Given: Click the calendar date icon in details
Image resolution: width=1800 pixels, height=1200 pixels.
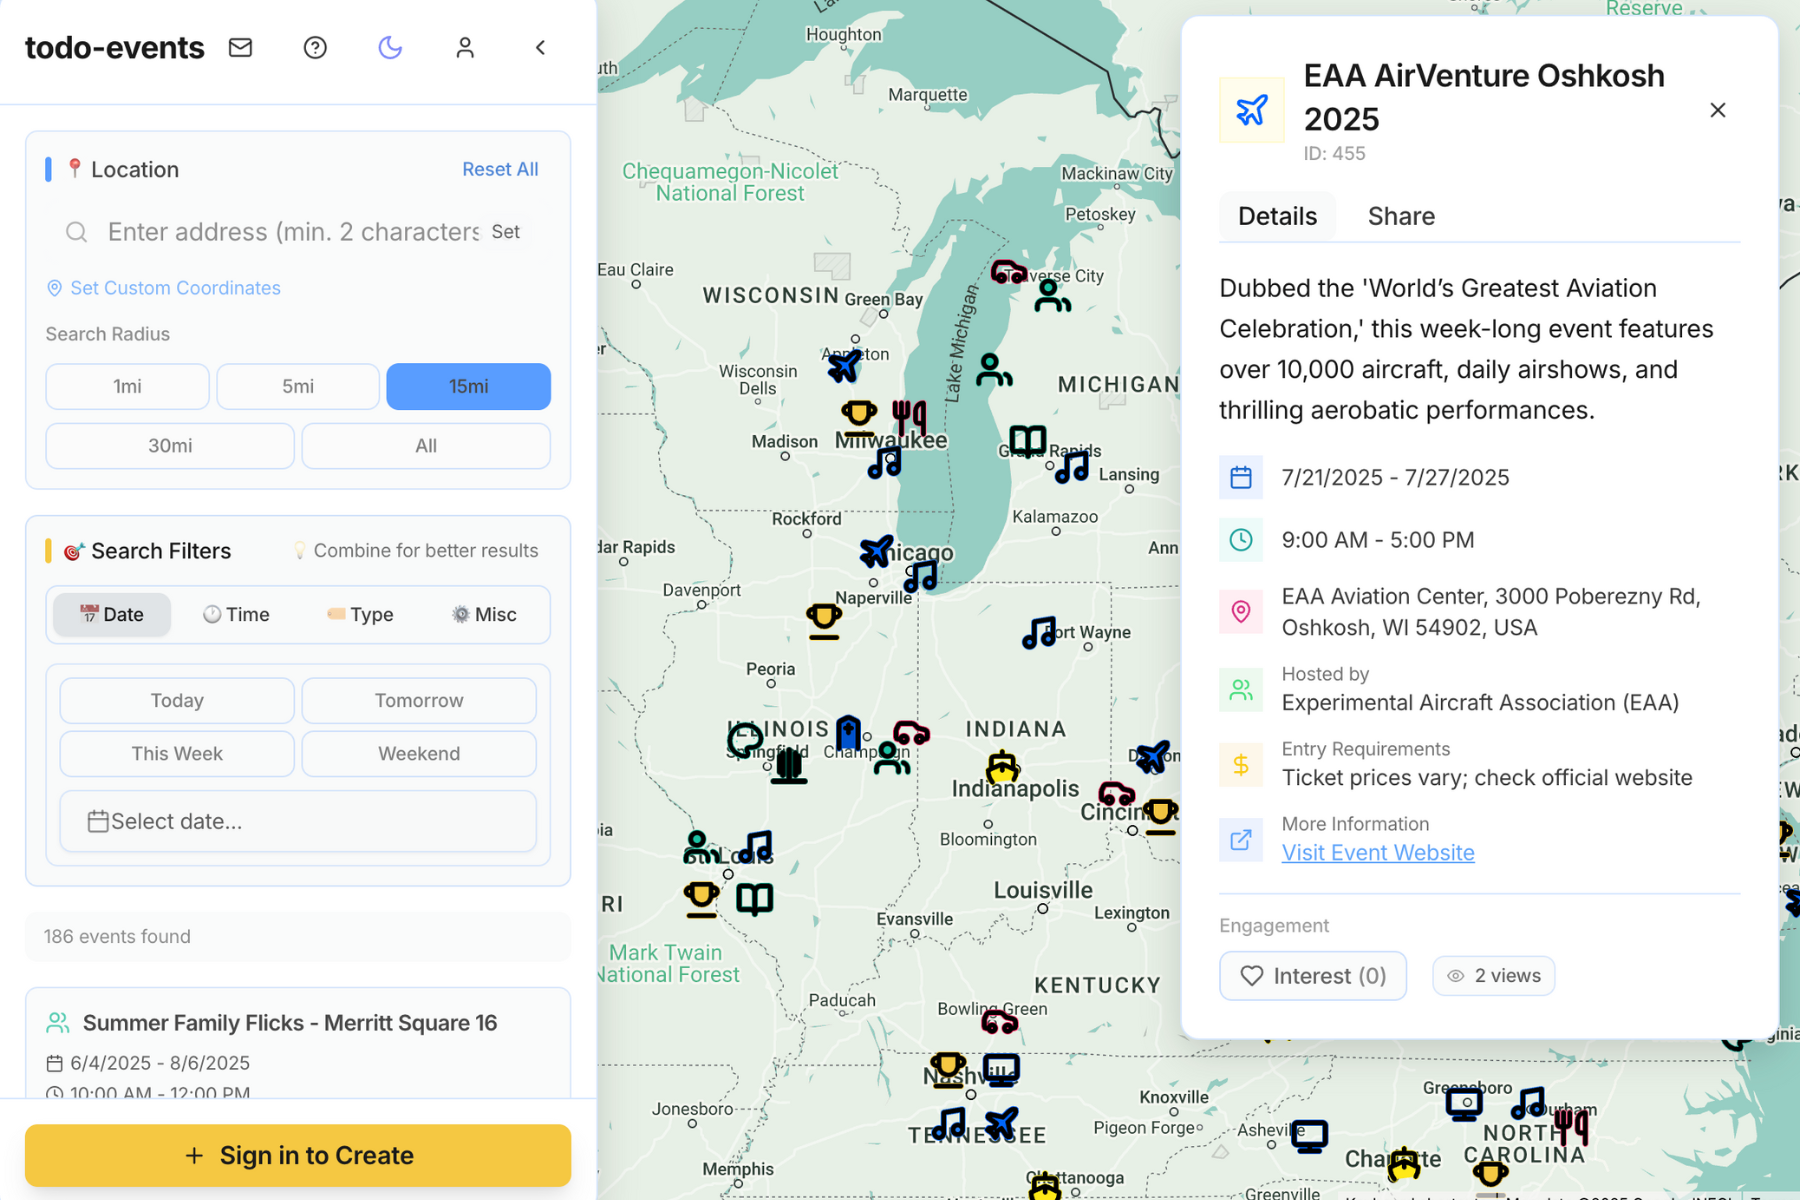Looking at the screenshot, I should point(1240,477).
